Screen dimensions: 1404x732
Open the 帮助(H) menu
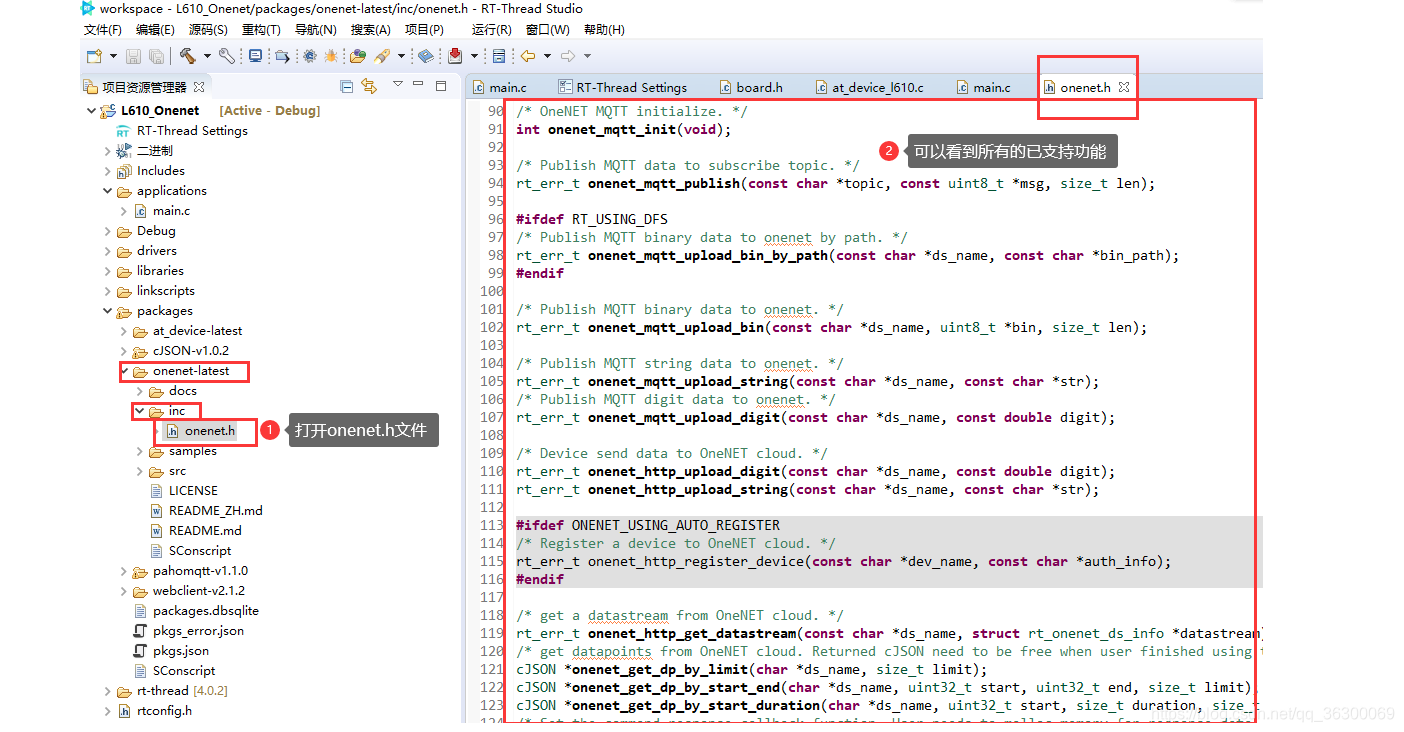[x=604, y=30]
